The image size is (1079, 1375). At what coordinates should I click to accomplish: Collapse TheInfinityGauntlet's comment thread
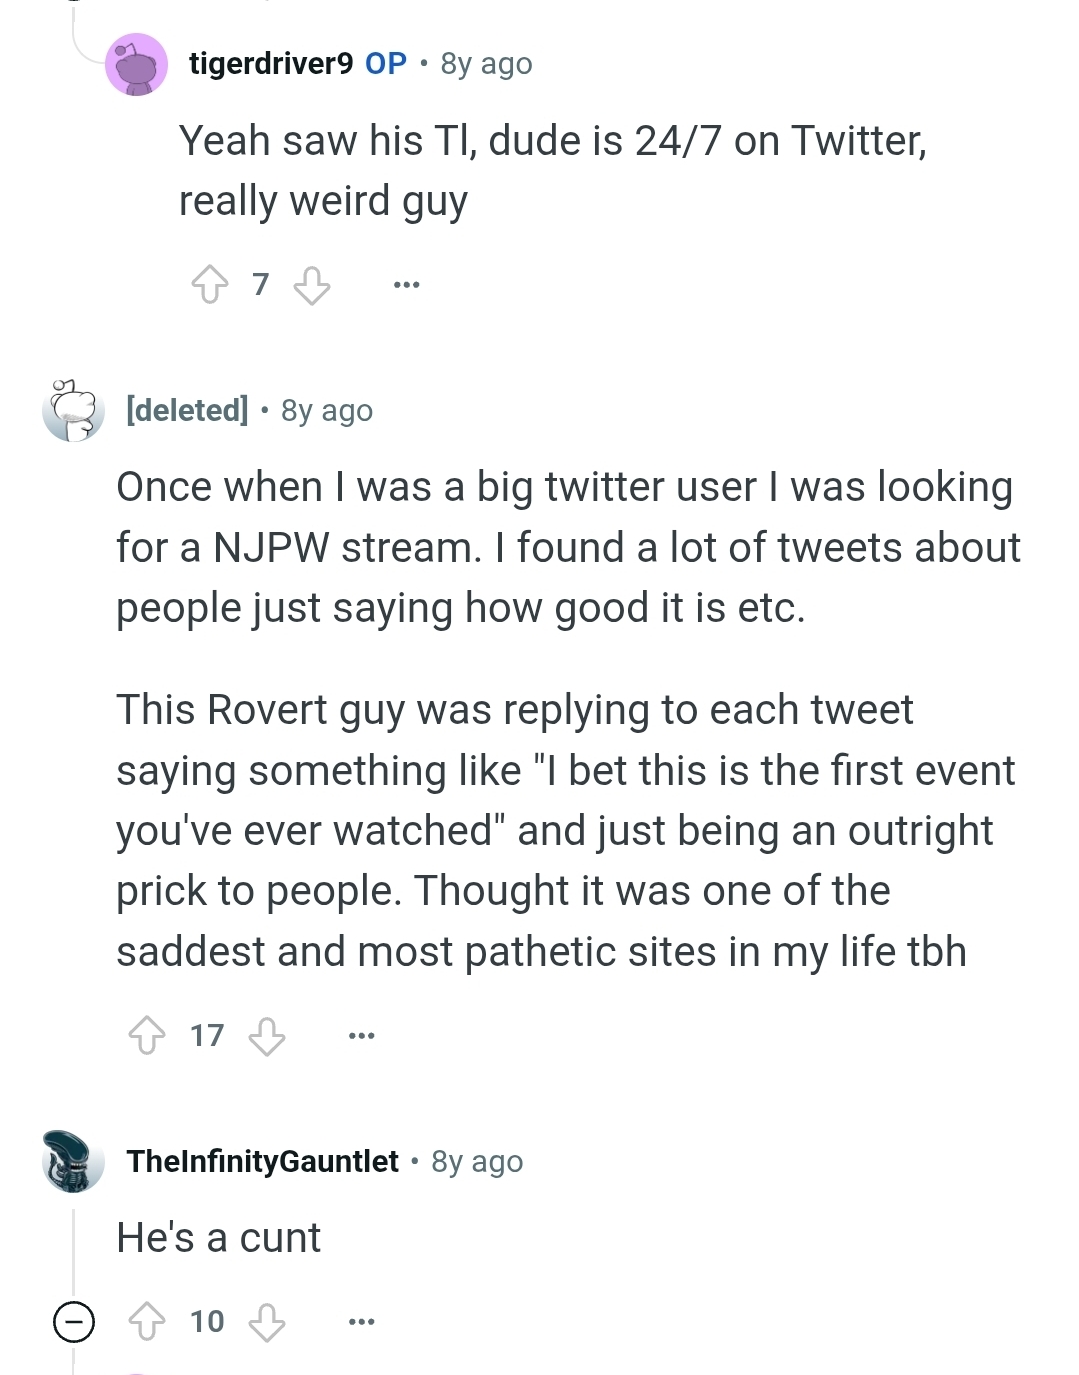tap(74, 1322)
